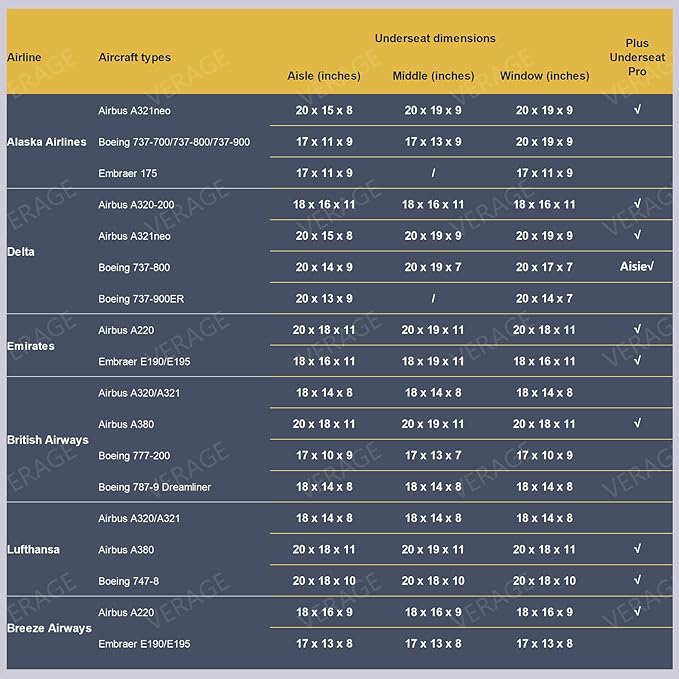Click the checkmark in the Boeing 747-8 row
This screenshot has height=679, width=679.
pyautogui.click(x=637, y=580)
